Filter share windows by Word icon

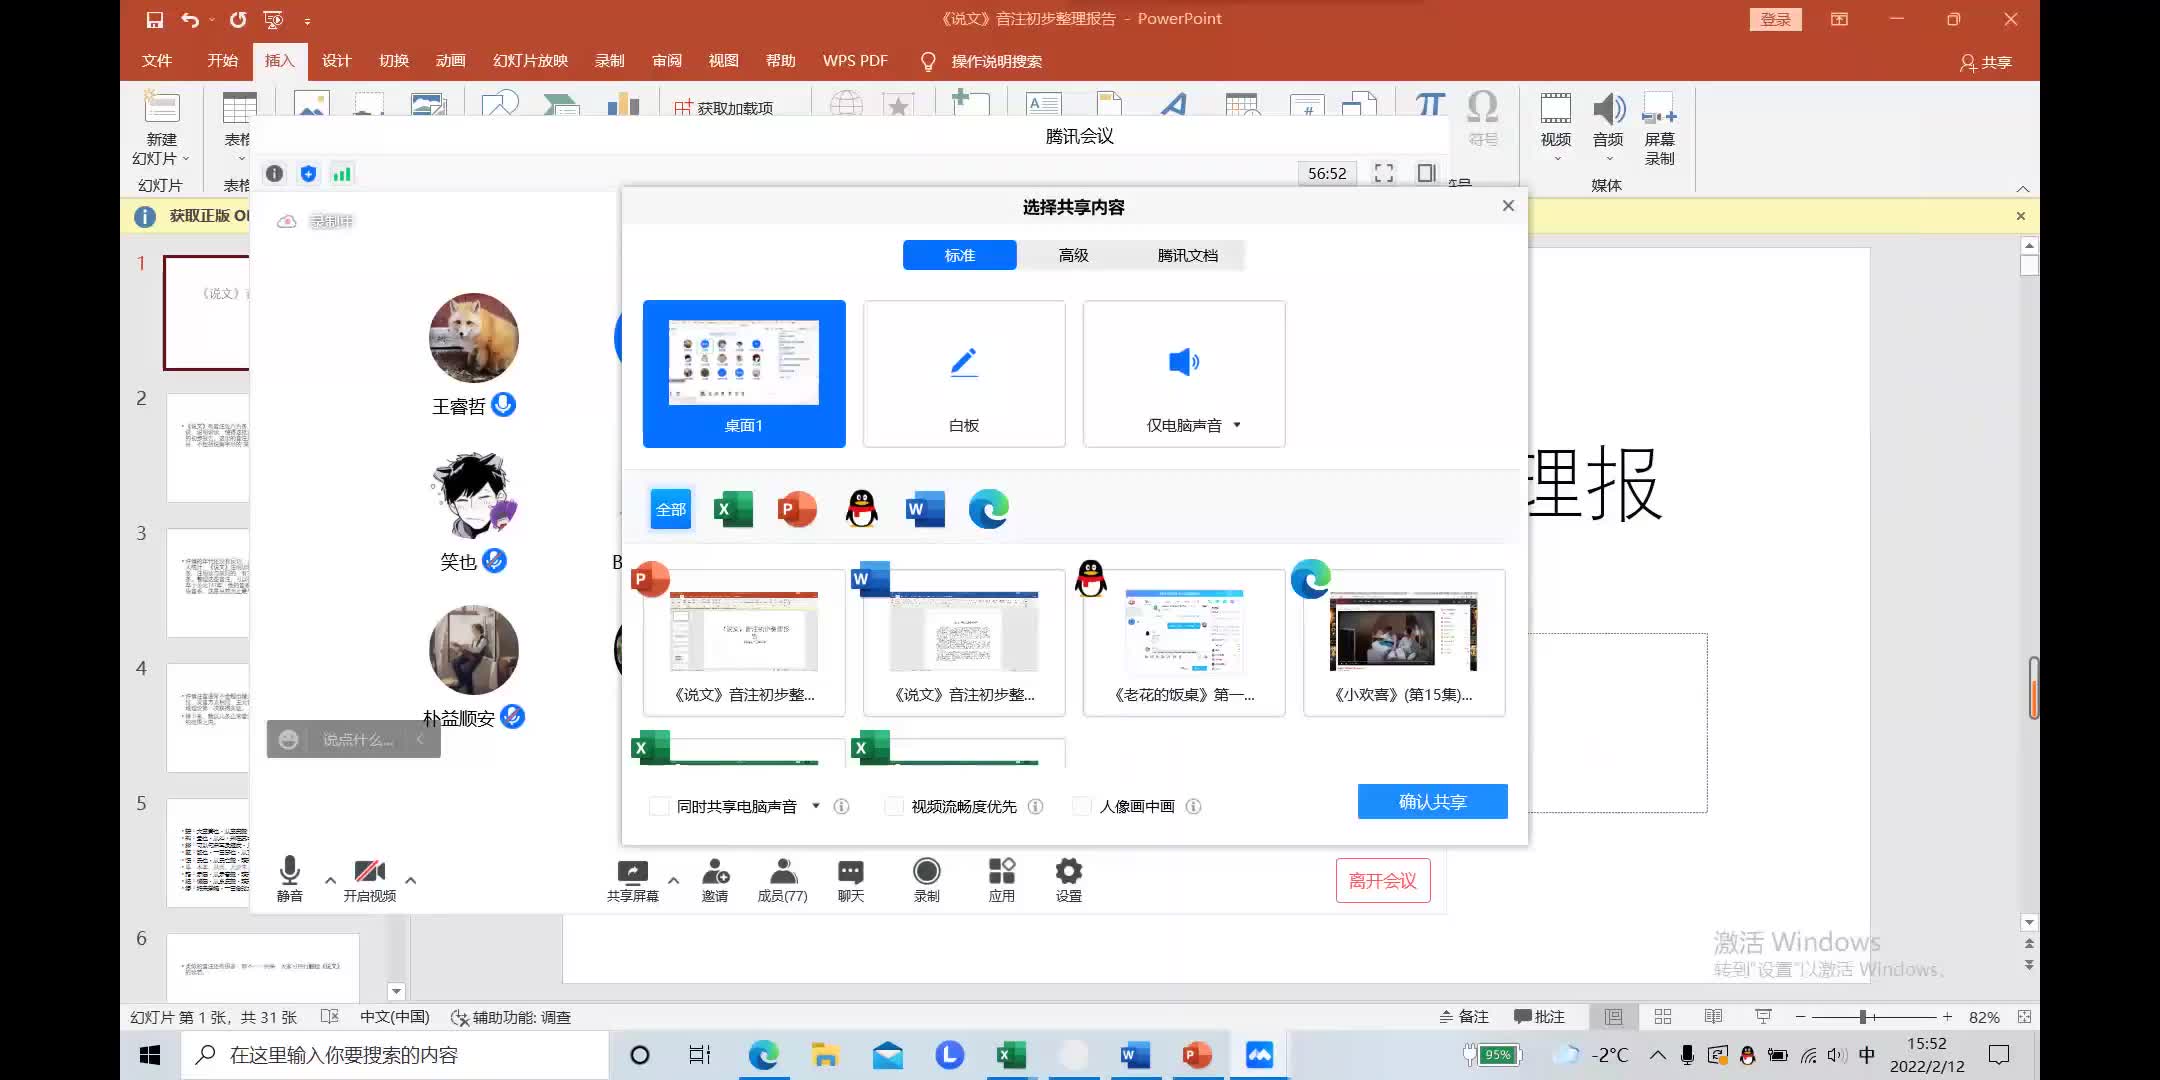(925, 510)
